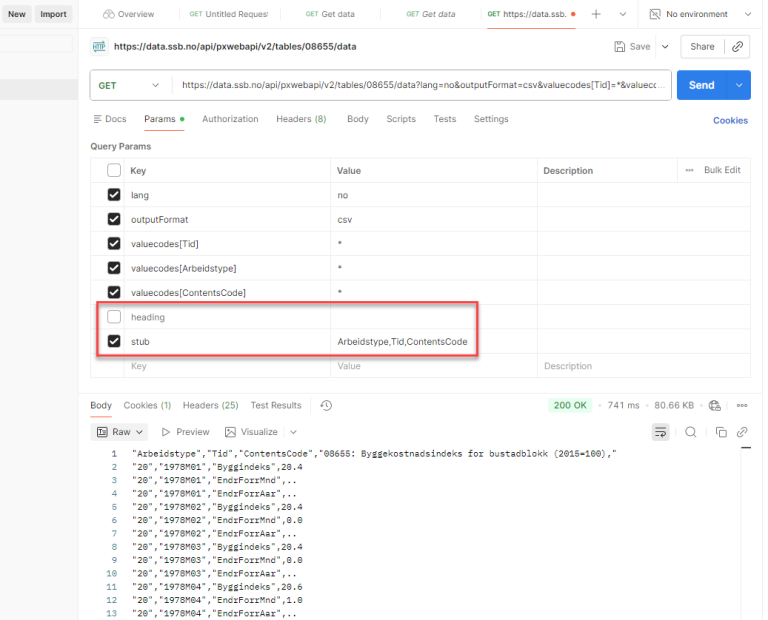Disable the outputFormat parameter

pyautogui.click(x=114, y=219)
